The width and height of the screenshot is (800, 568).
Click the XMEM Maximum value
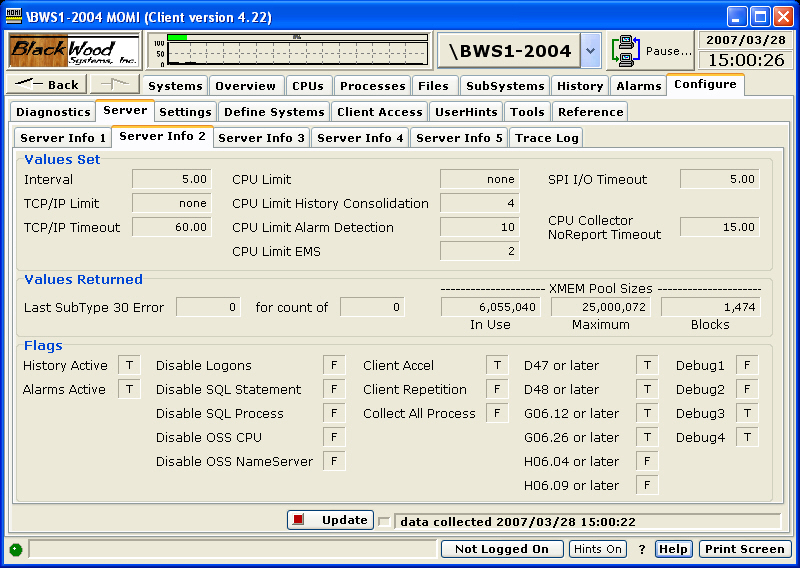(x=601, y=307)
